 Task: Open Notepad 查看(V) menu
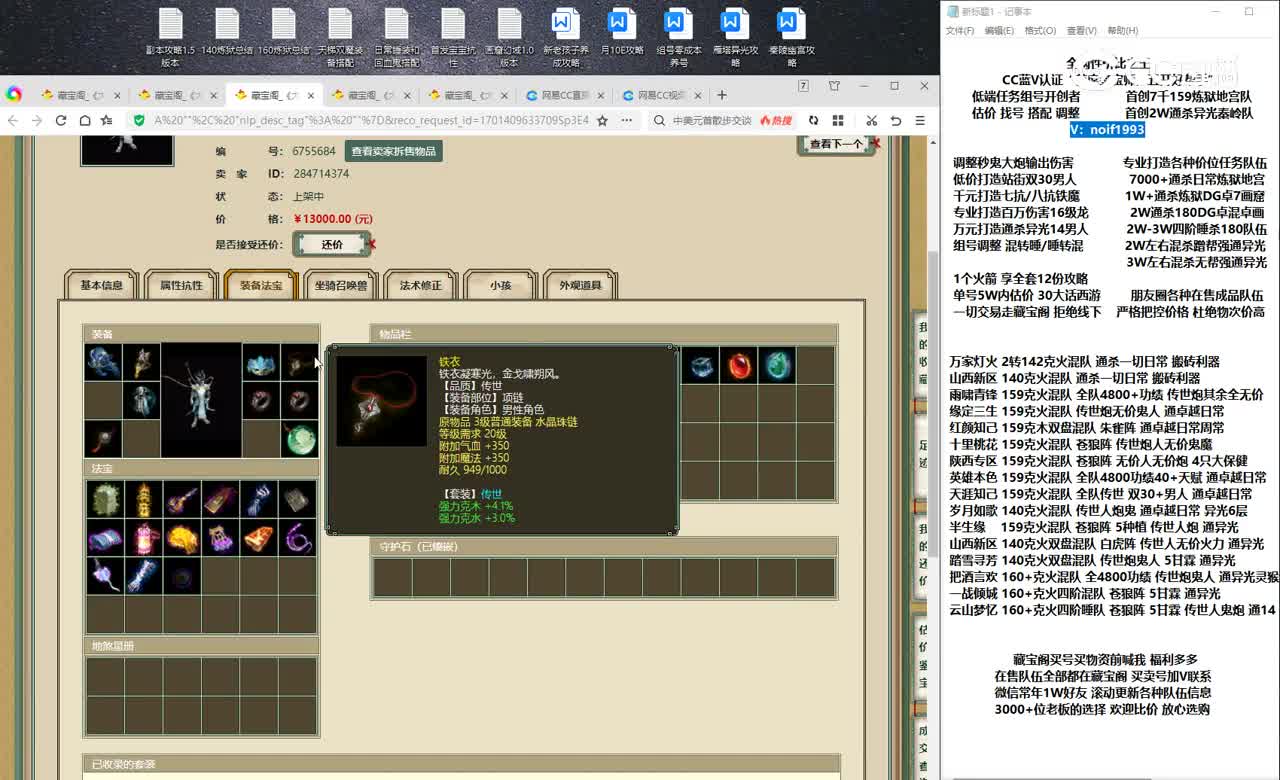tap(1081, 31)
